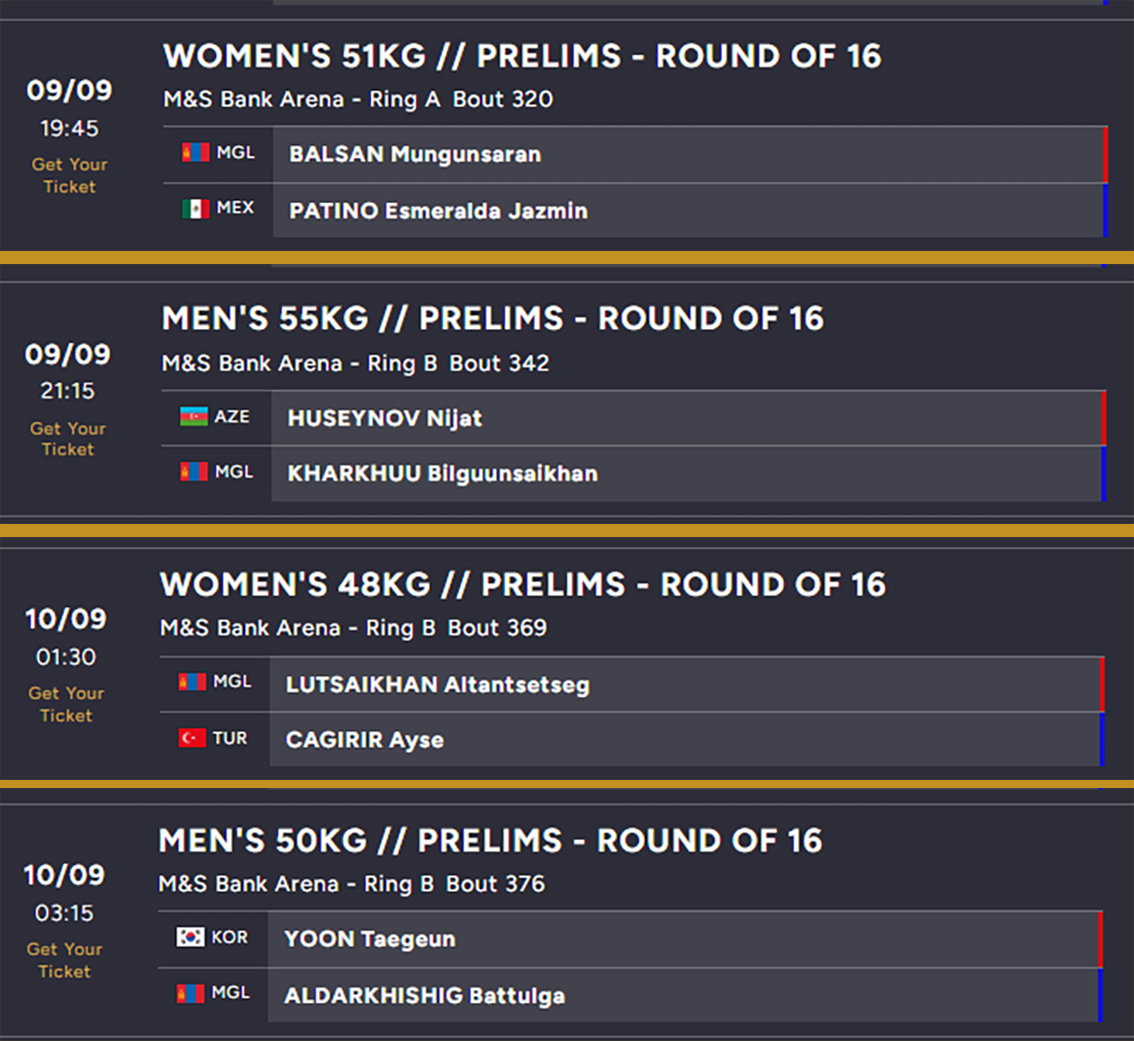Get your ticket for Bout 320
1134x1041 pixels.
(69, 175)
